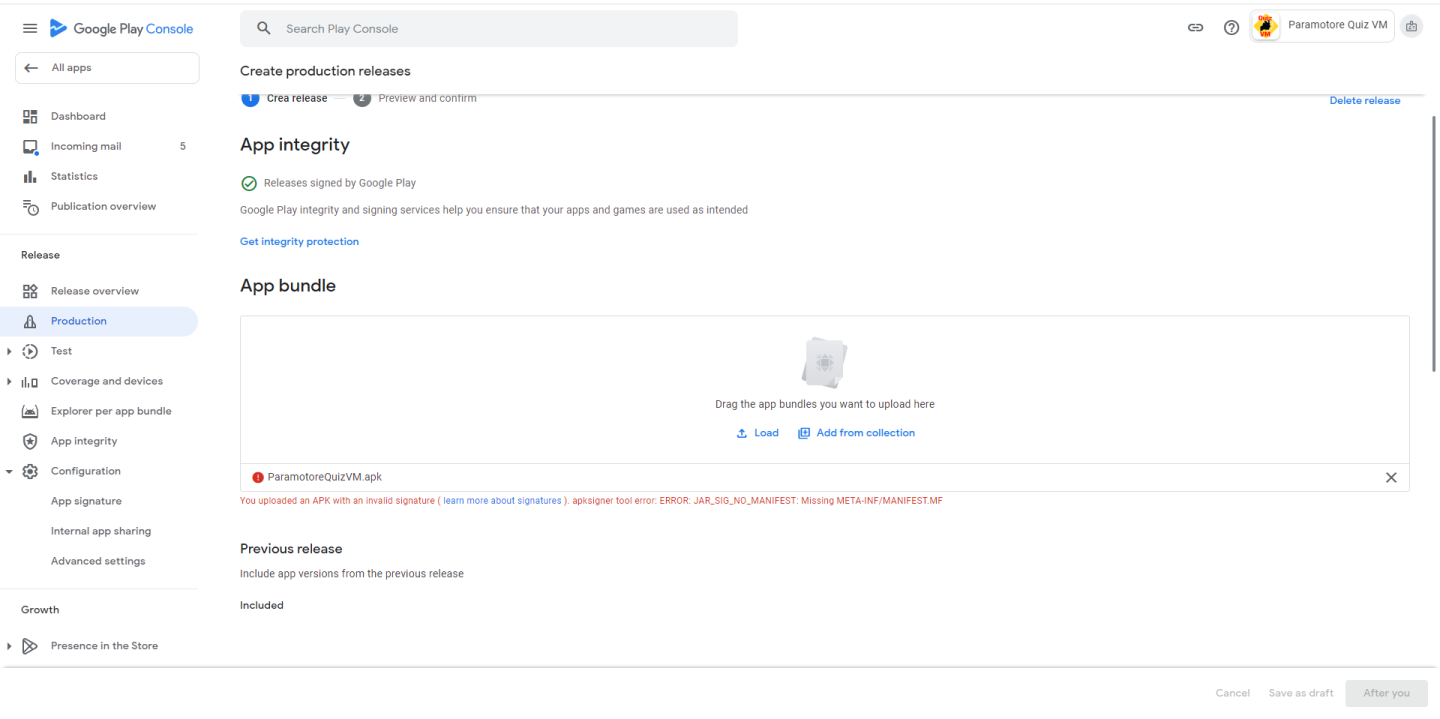The image size is (1440, 719).
Task: Open the hamburger navigation menu
Action: 30,29
